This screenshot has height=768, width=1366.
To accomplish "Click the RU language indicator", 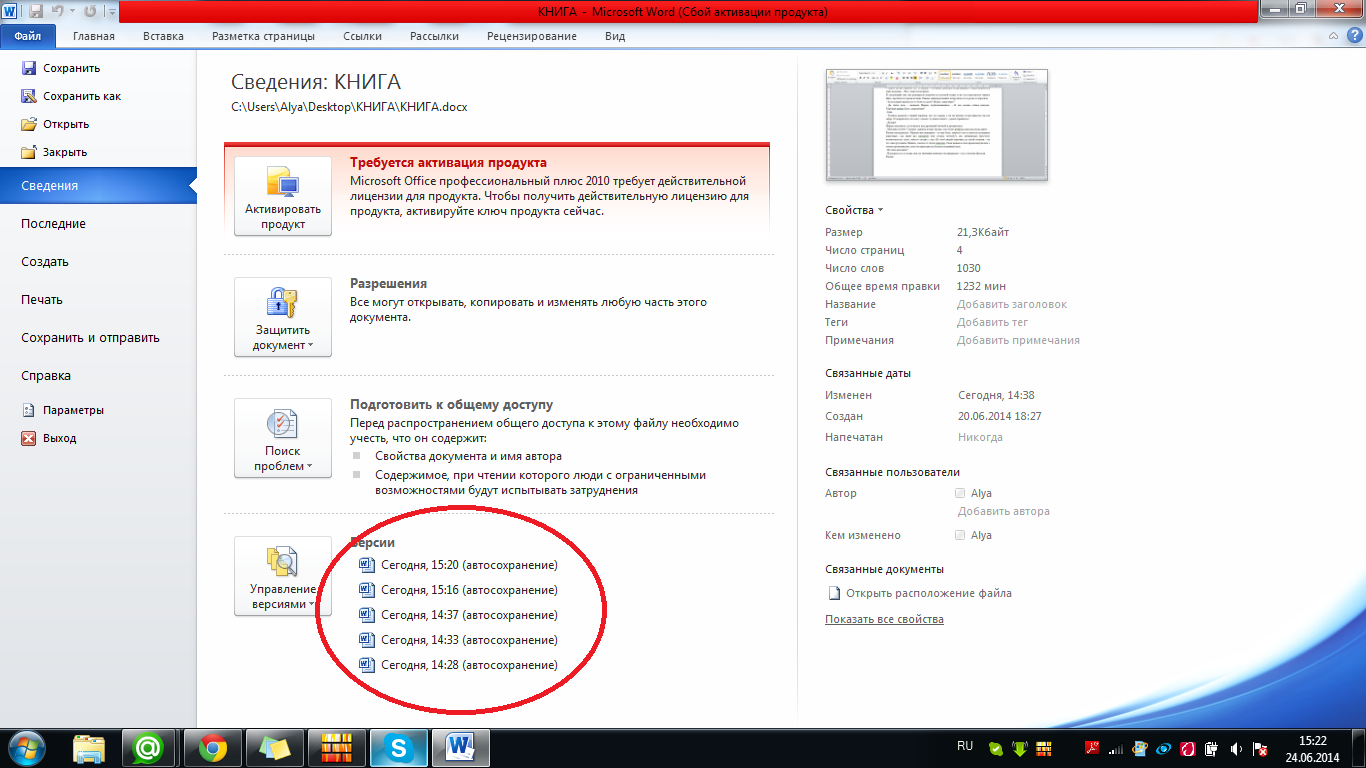I will tap(965, 747).
